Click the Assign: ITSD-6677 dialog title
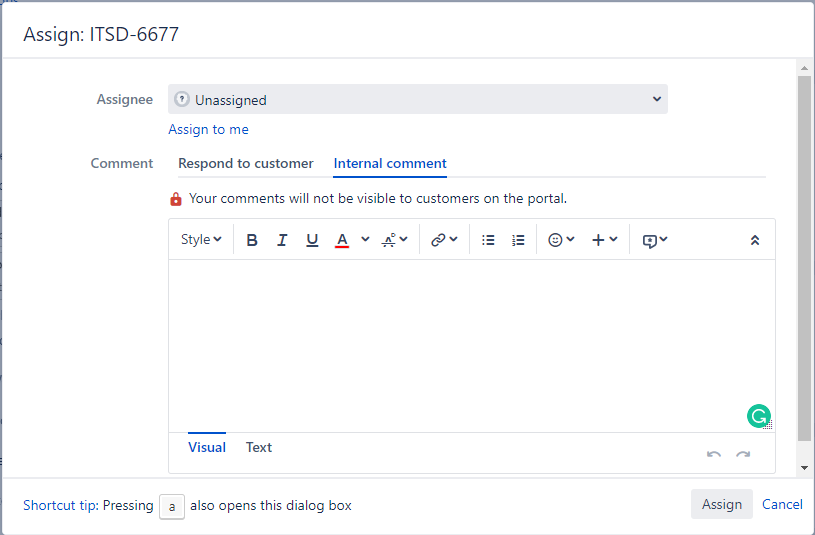The height and width of the screenshot is (535, 815). point(101,34)
